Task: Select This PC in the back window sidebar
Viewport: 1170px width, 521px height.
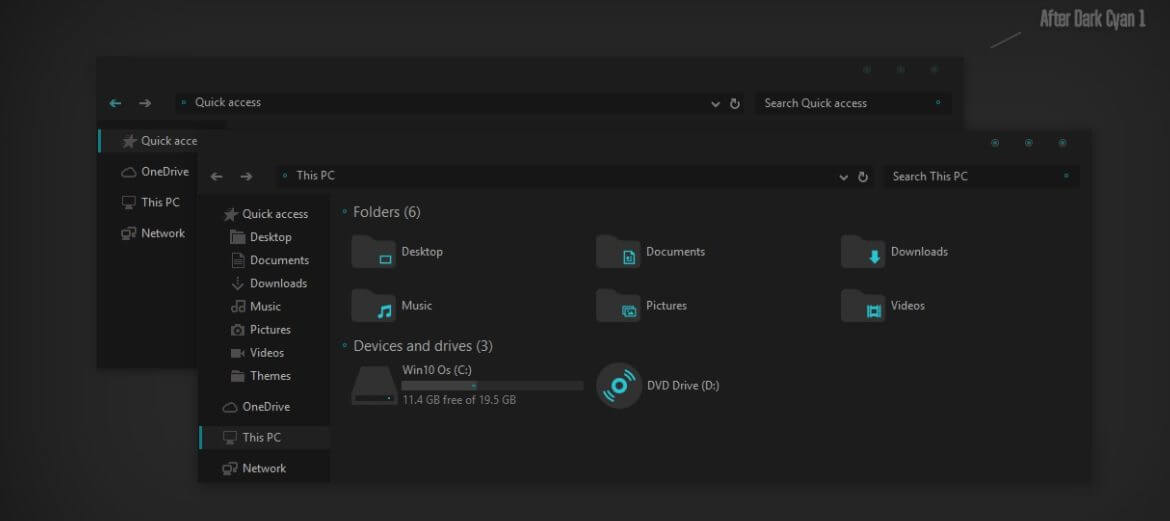Action: [150, 202]
